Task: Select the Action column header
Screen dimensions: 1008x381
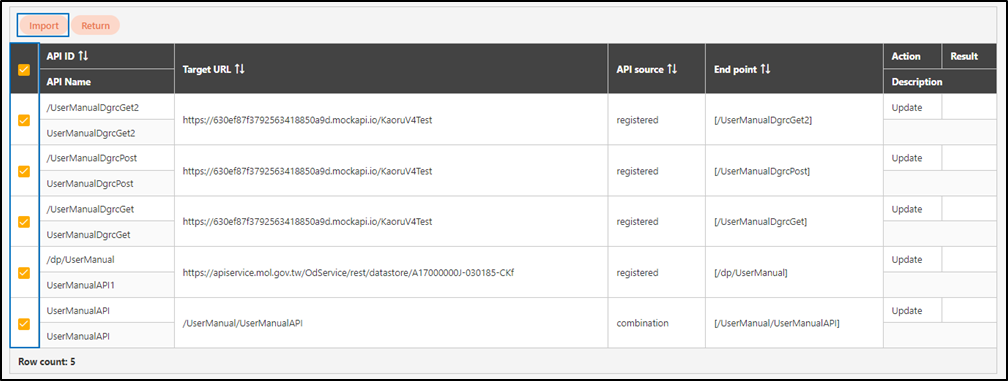Action: pos(912,57)
